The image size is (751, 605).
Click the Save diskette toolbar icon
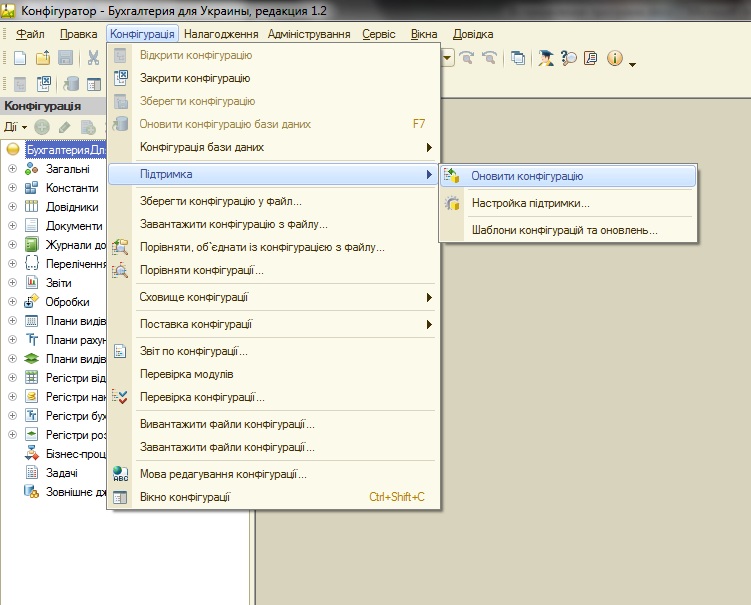click(65, 58)
